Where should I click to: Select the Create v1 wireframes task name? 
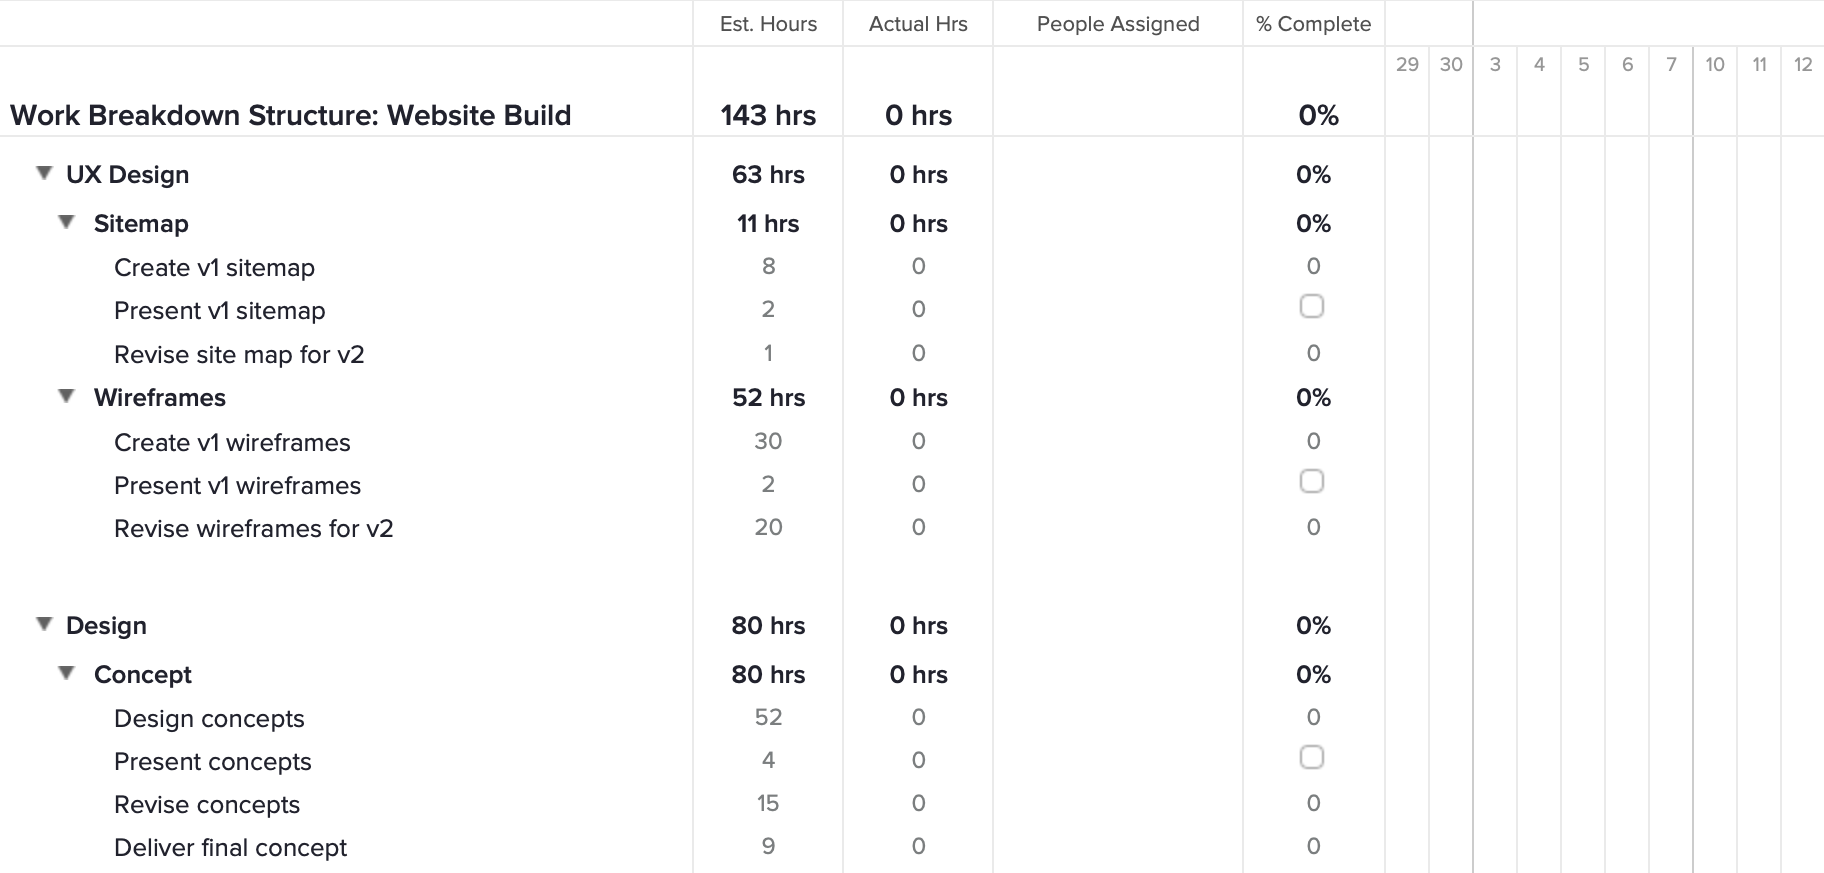(232, 442)
